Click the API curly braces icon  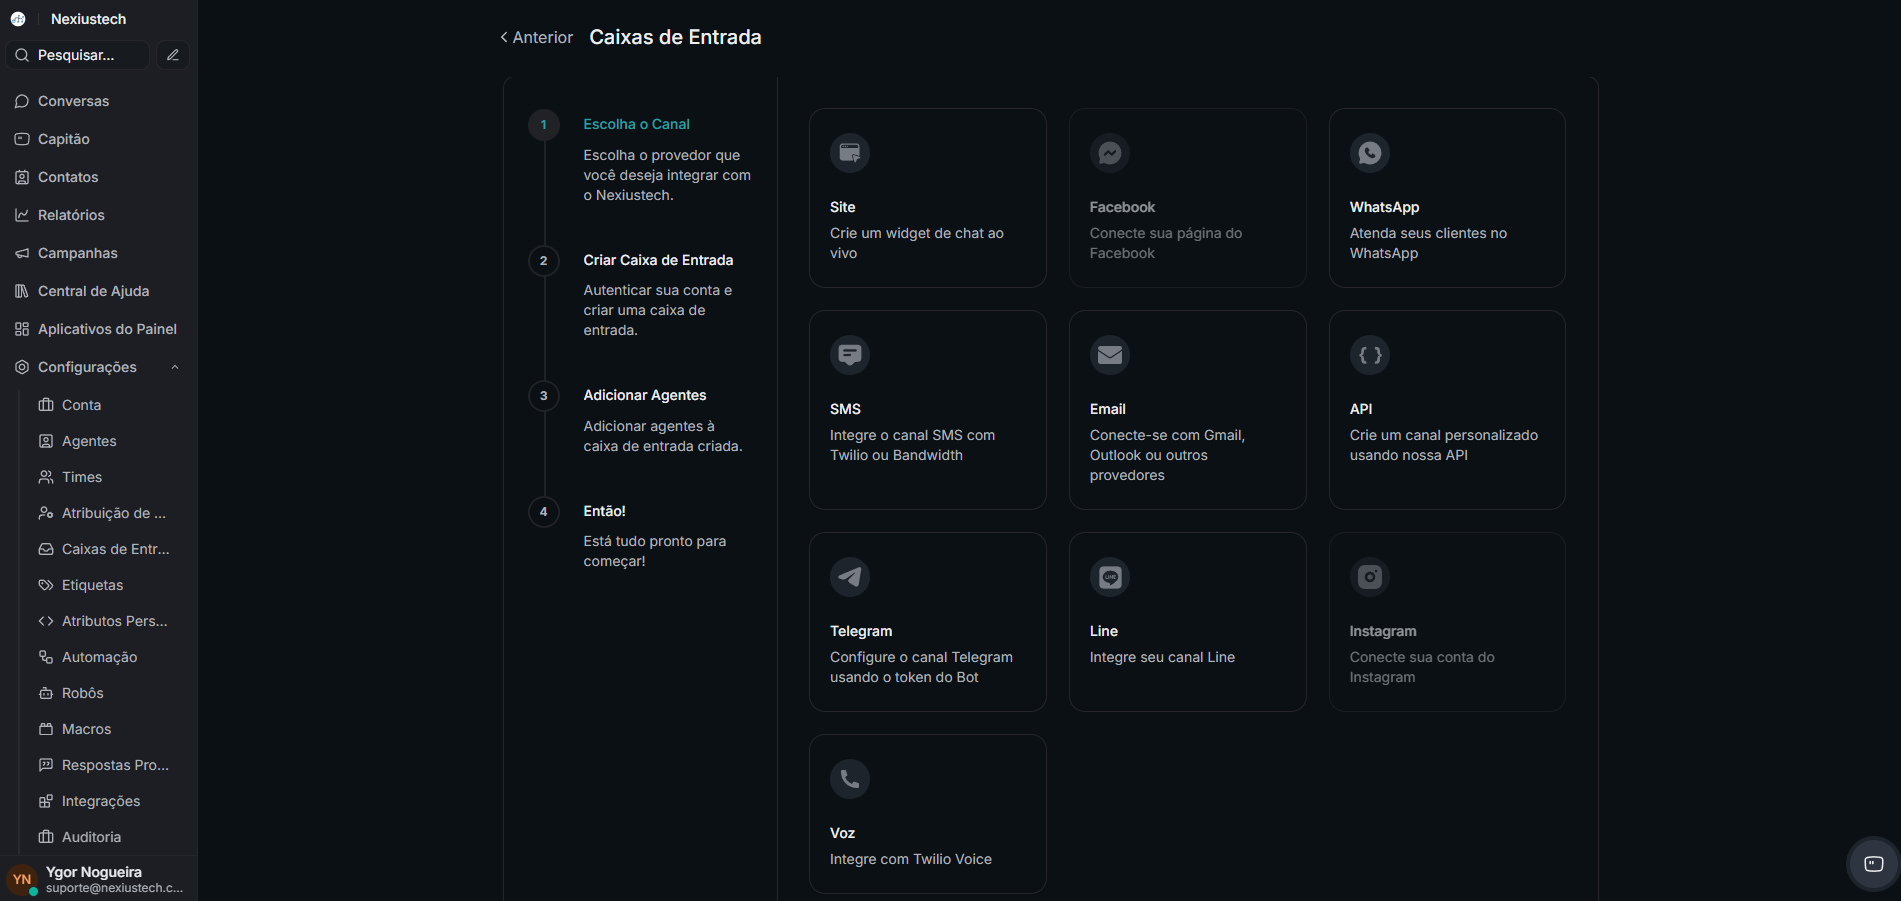[1369, 355]
